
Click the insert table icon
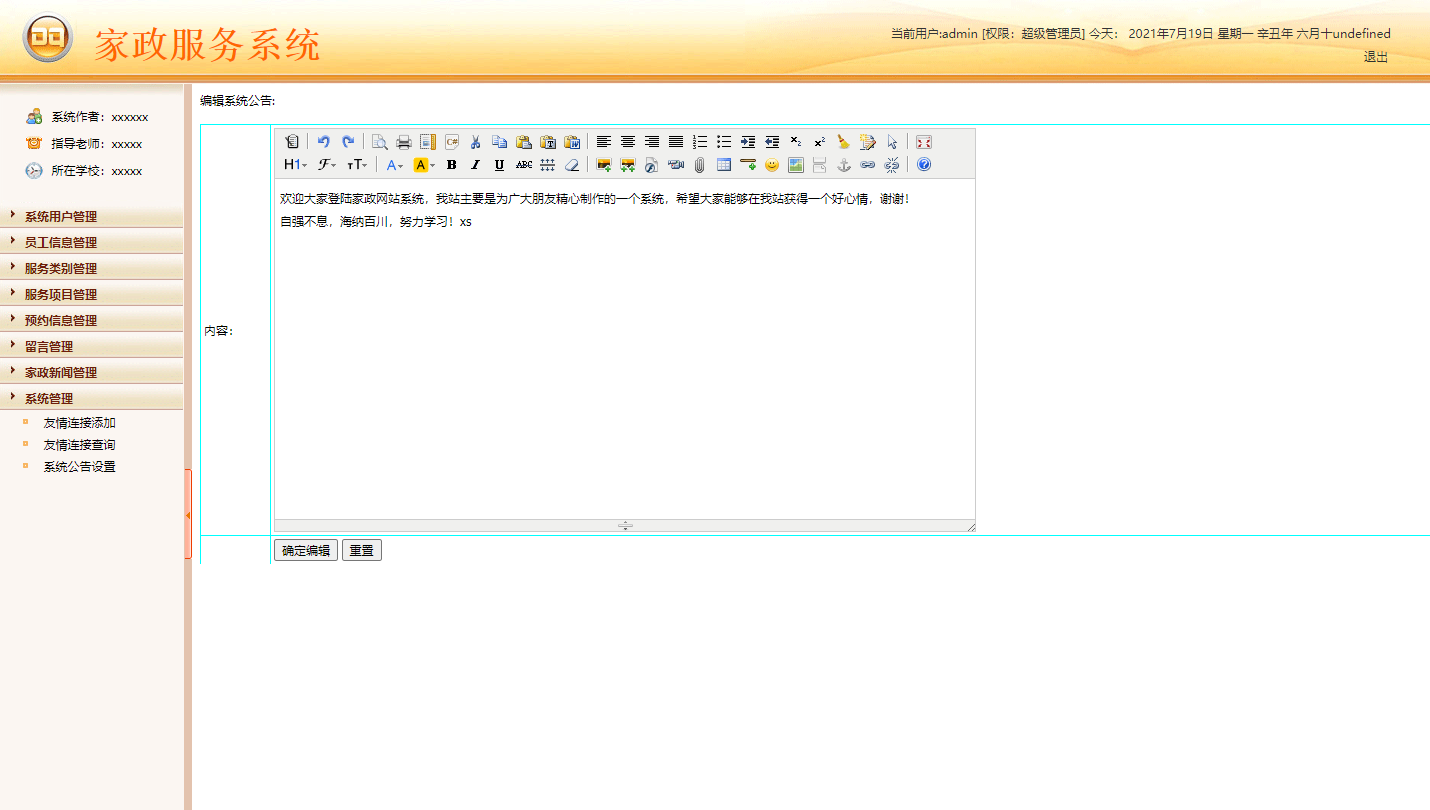724,165
